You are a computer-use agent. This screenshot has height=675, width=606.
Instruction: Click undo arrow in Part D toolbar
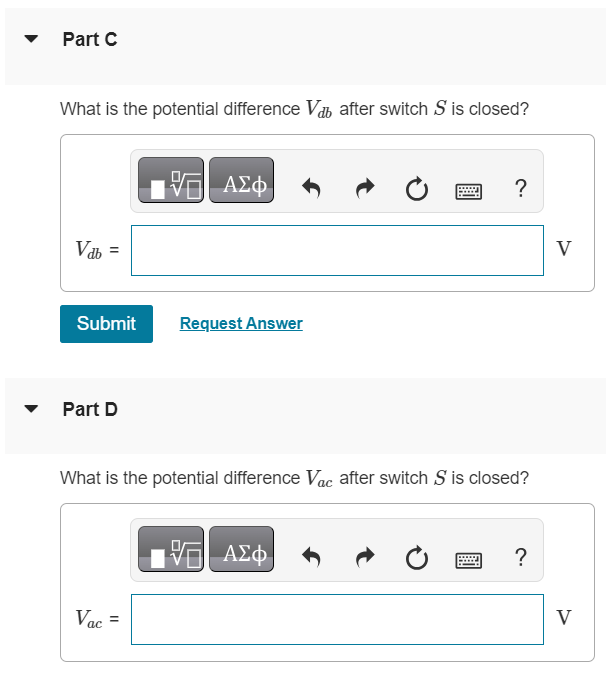[311, 557]
